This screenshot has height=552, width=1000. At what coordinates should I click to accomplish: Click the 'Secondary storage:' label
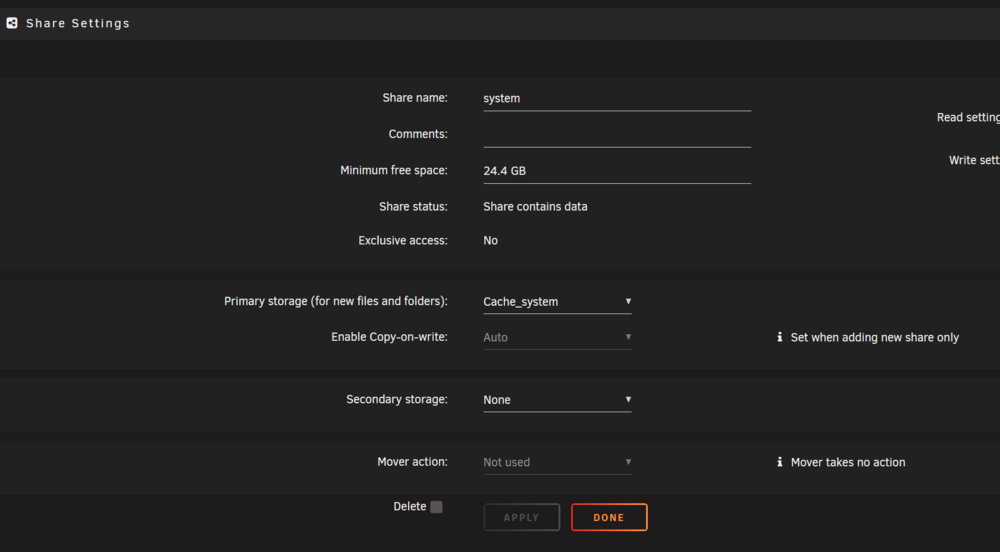click(397, 399)
